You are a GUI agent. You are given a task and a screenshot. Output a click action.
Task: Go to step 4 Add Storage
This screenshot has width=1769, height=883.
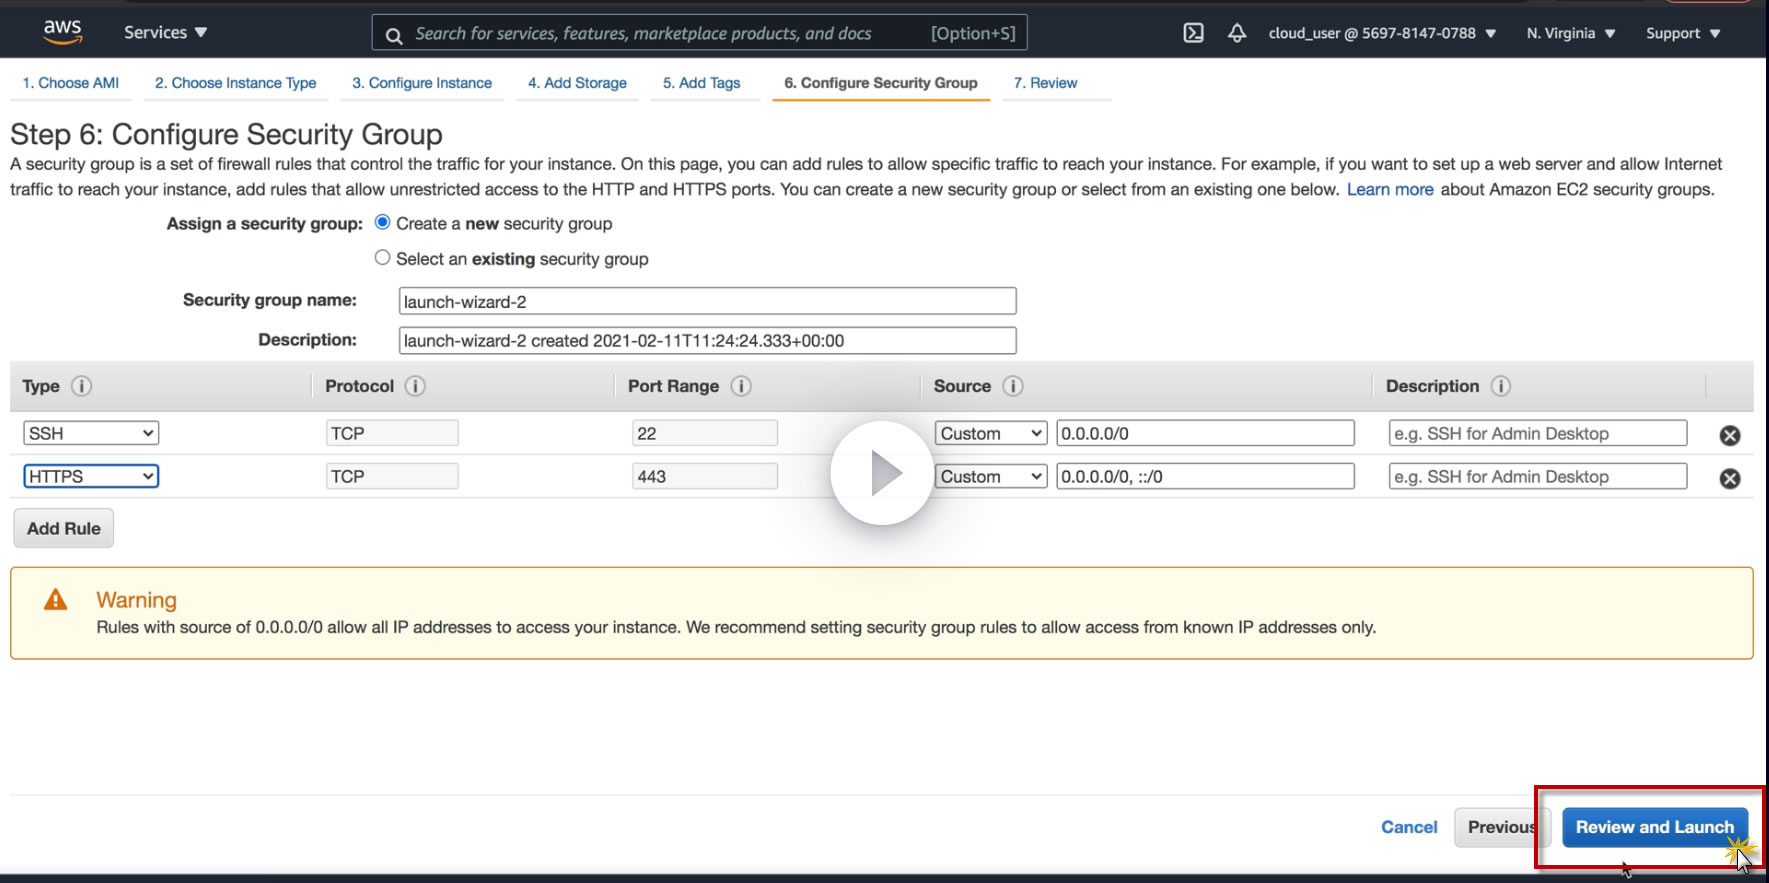click(578, 83)
